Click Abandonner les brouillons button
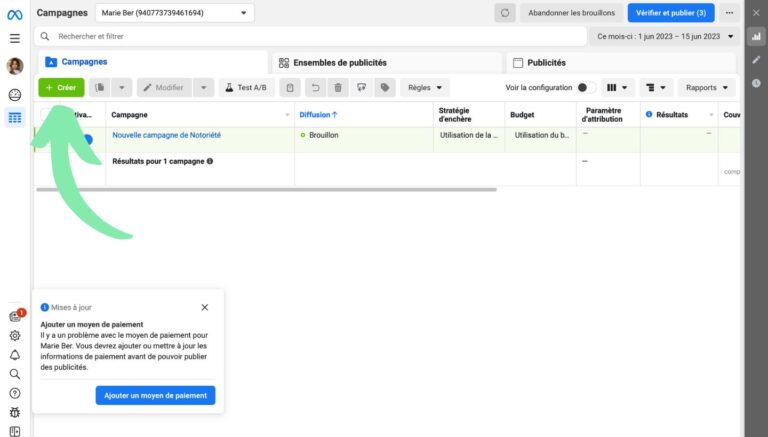768x437 pixels. (571, 13)
